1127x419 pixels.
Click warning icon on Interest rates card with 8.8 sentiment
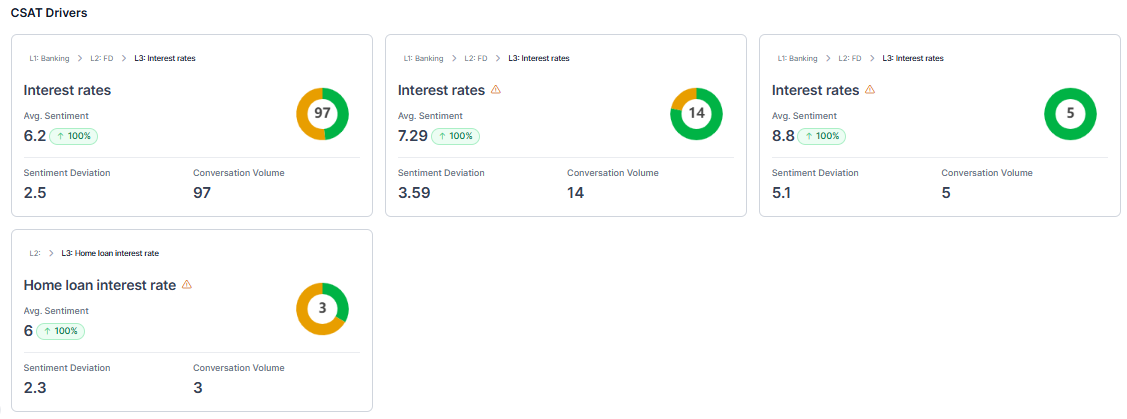870,90
